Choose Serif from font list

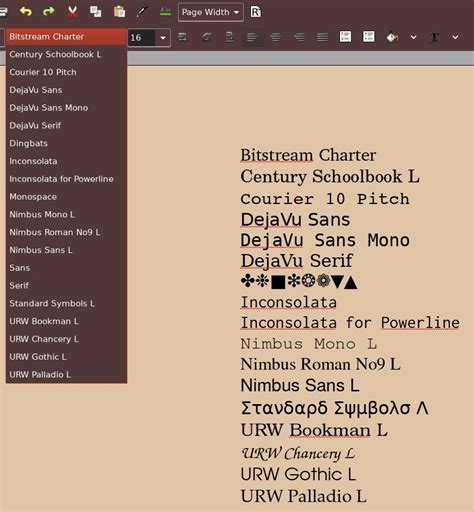pyautogui.click(x=66, y=286)
